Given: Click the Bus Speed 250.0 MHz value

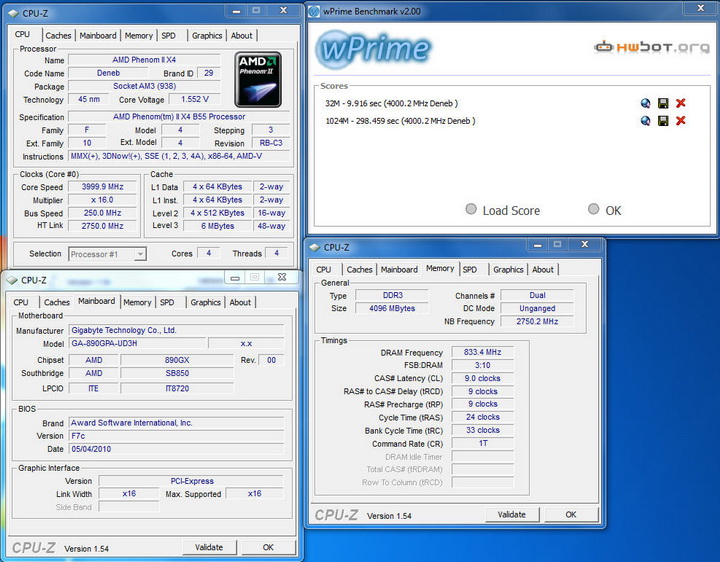Looking at the screenshot, I should click(102, 213).
